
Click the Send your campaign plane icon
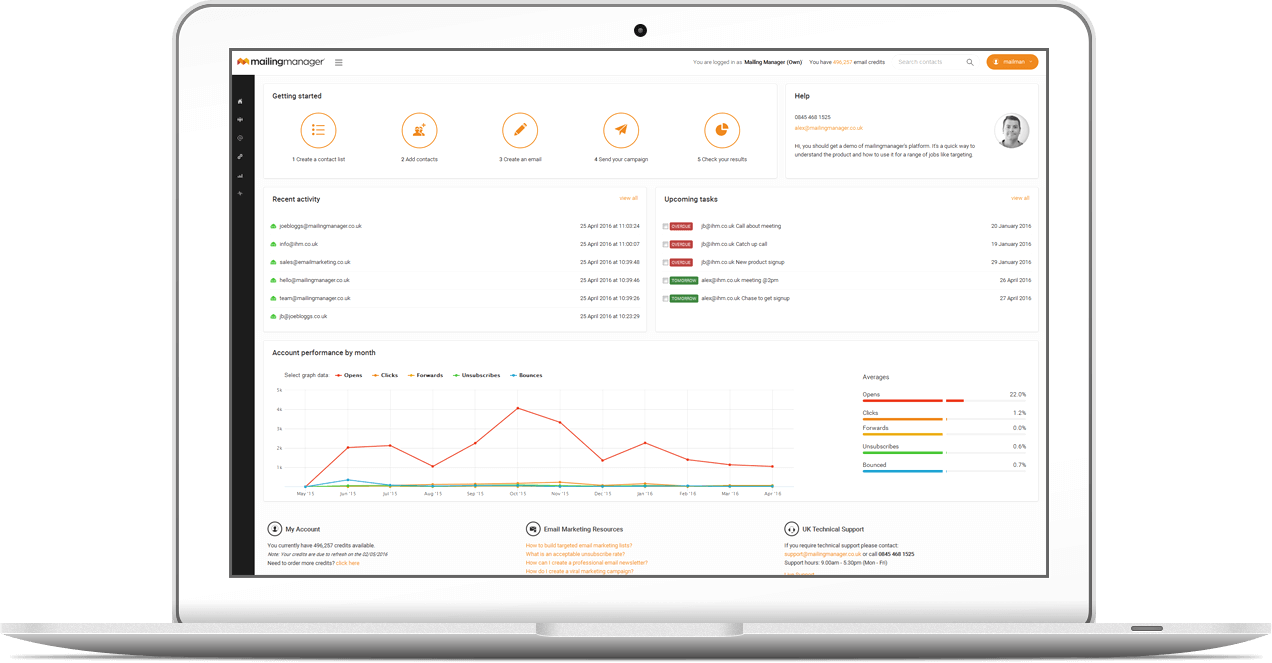(x=621, y=130)
